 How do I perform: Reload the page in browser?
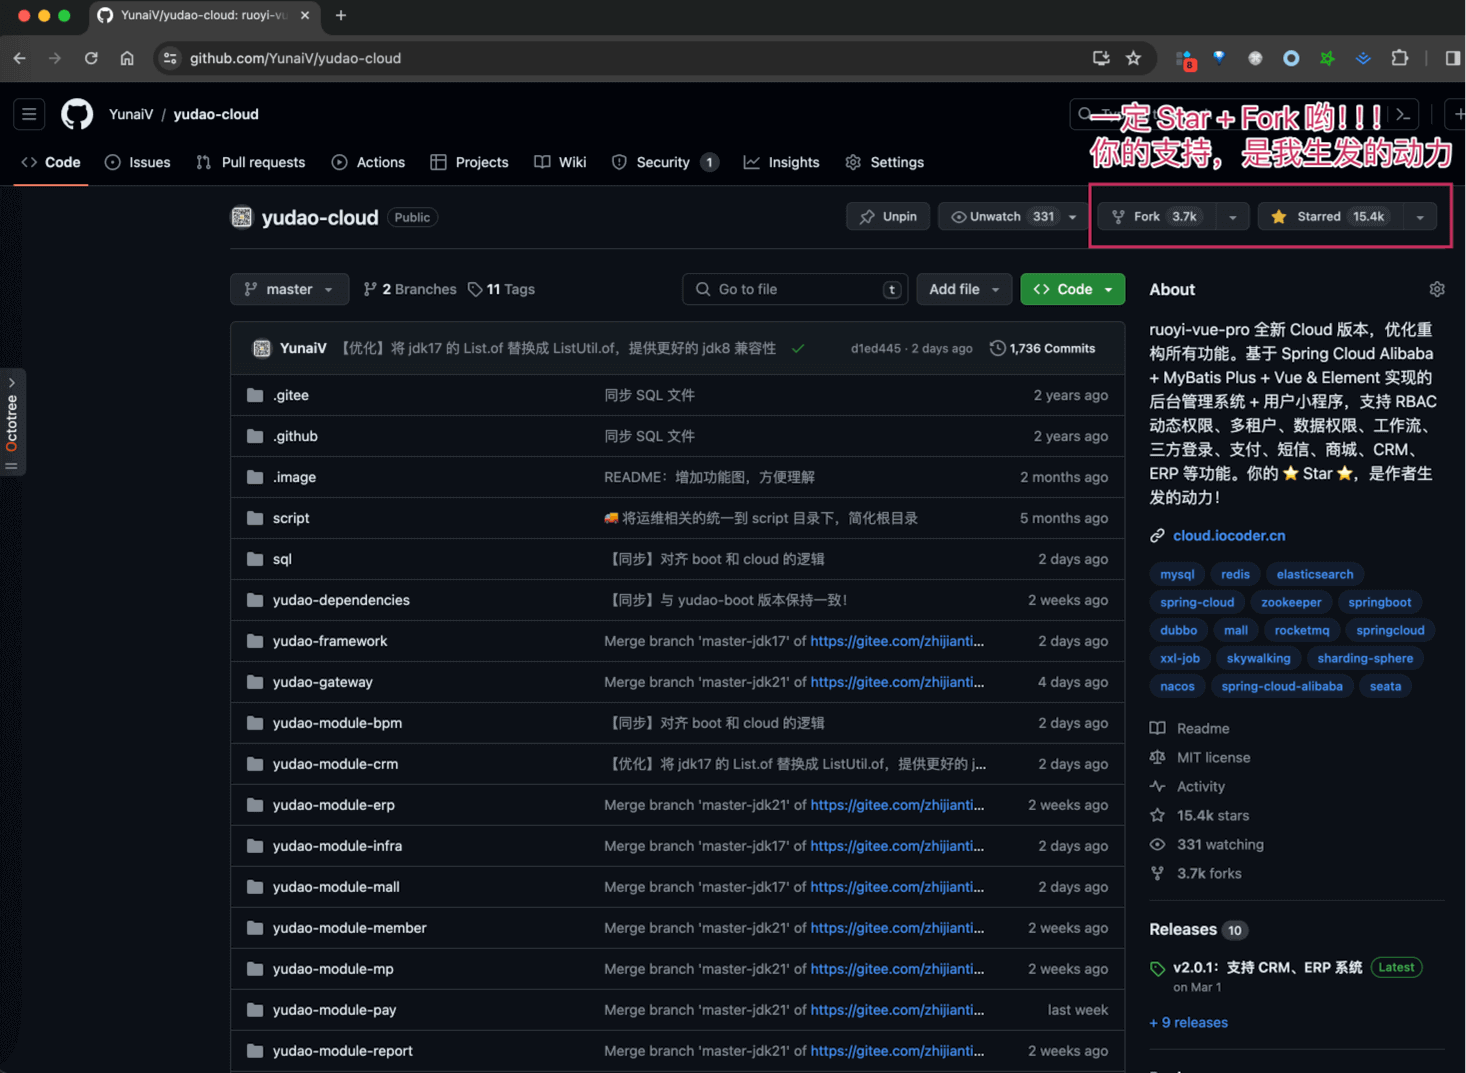pyautogui.click(x=91, y=58)
